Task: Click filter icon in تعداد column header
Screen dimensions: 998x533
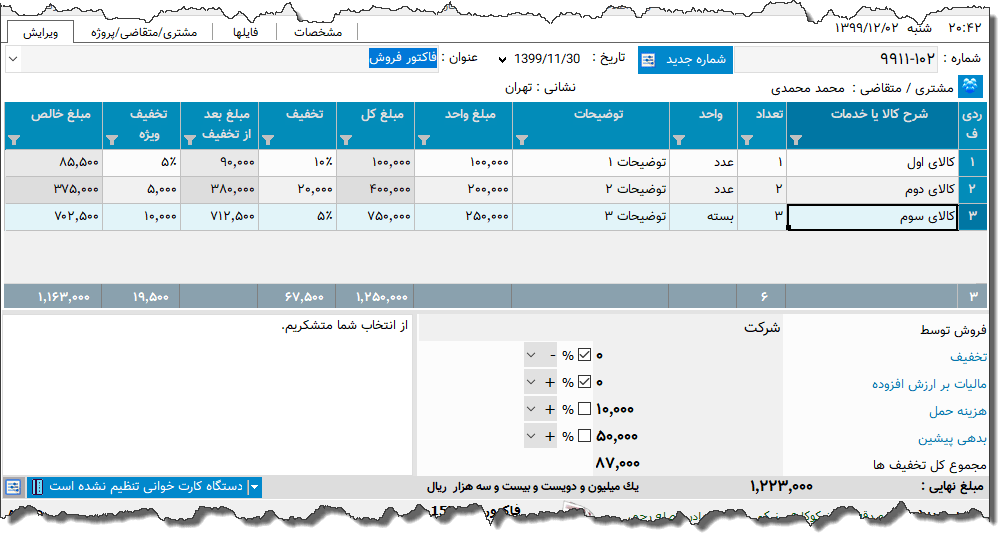Action: tap(746, 140)
